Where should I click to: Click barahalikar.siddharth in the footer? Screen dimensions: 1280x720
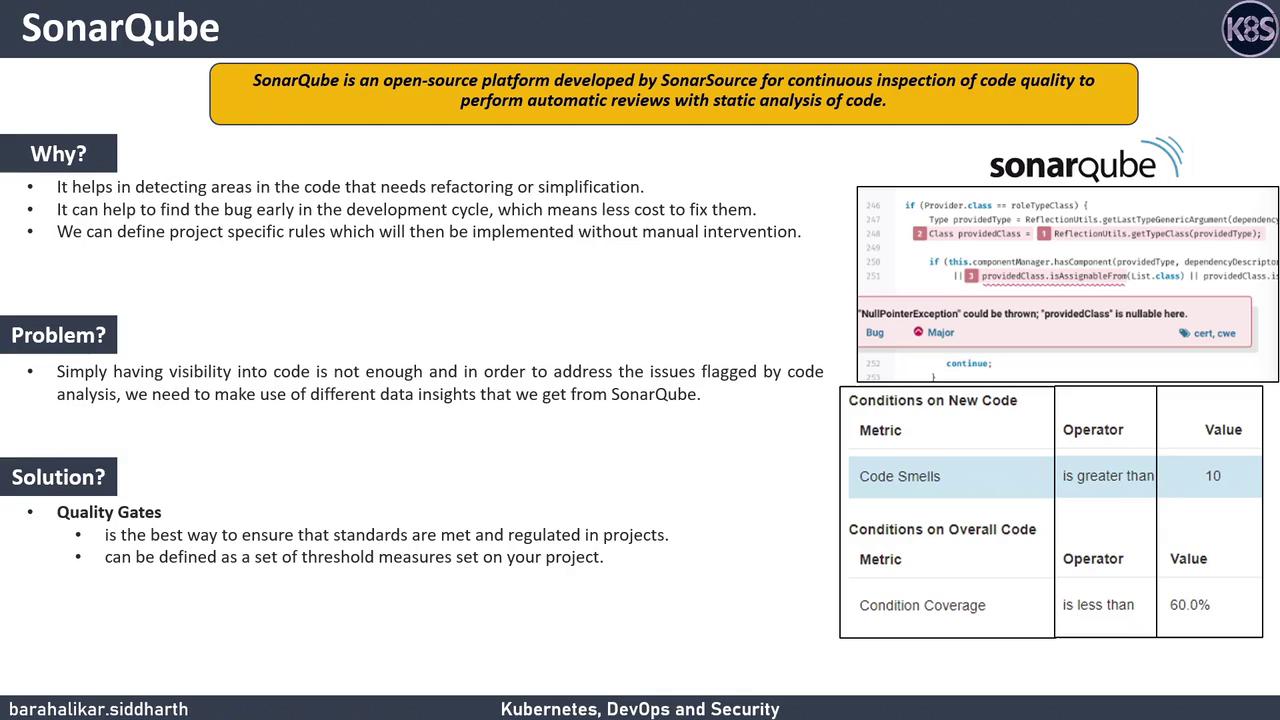point(98,709)
